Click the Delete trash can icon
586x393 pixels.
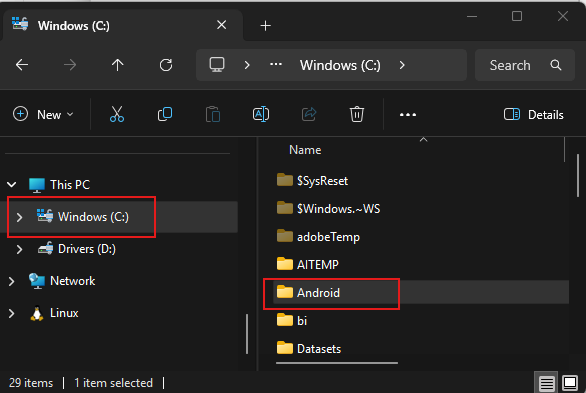click(x=357, y=114)
